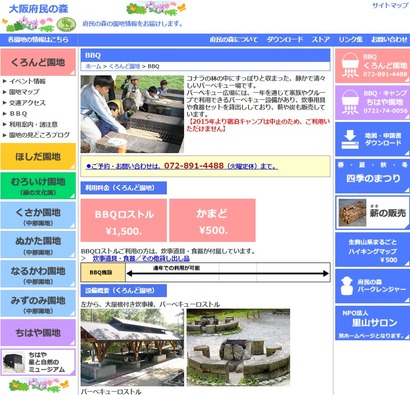Image resolution: width=410 pixels, height=395 pixels.
Task: Click the かまど ¥500 price box
Action: point(212,220)
